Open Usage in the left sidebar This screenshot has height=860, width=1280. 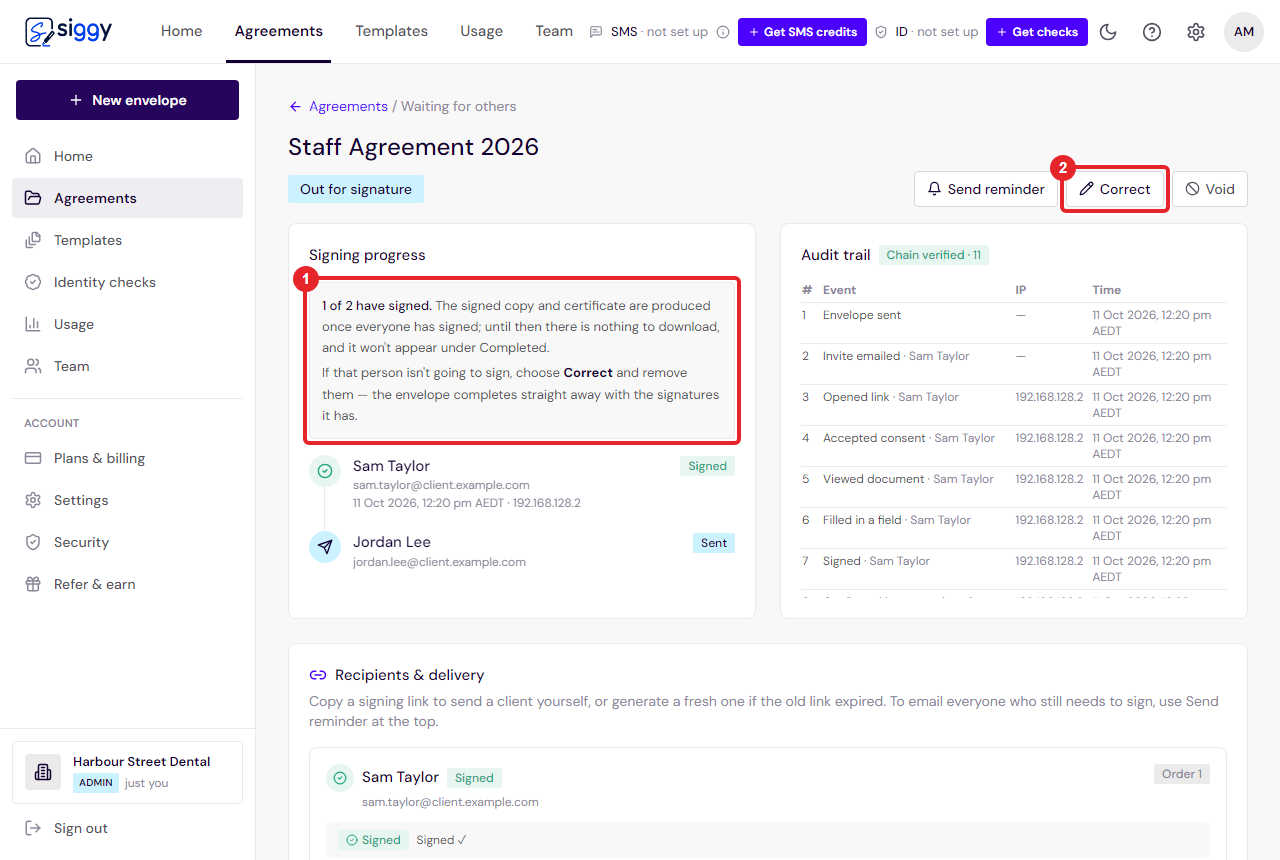click(x=127, y=324)
